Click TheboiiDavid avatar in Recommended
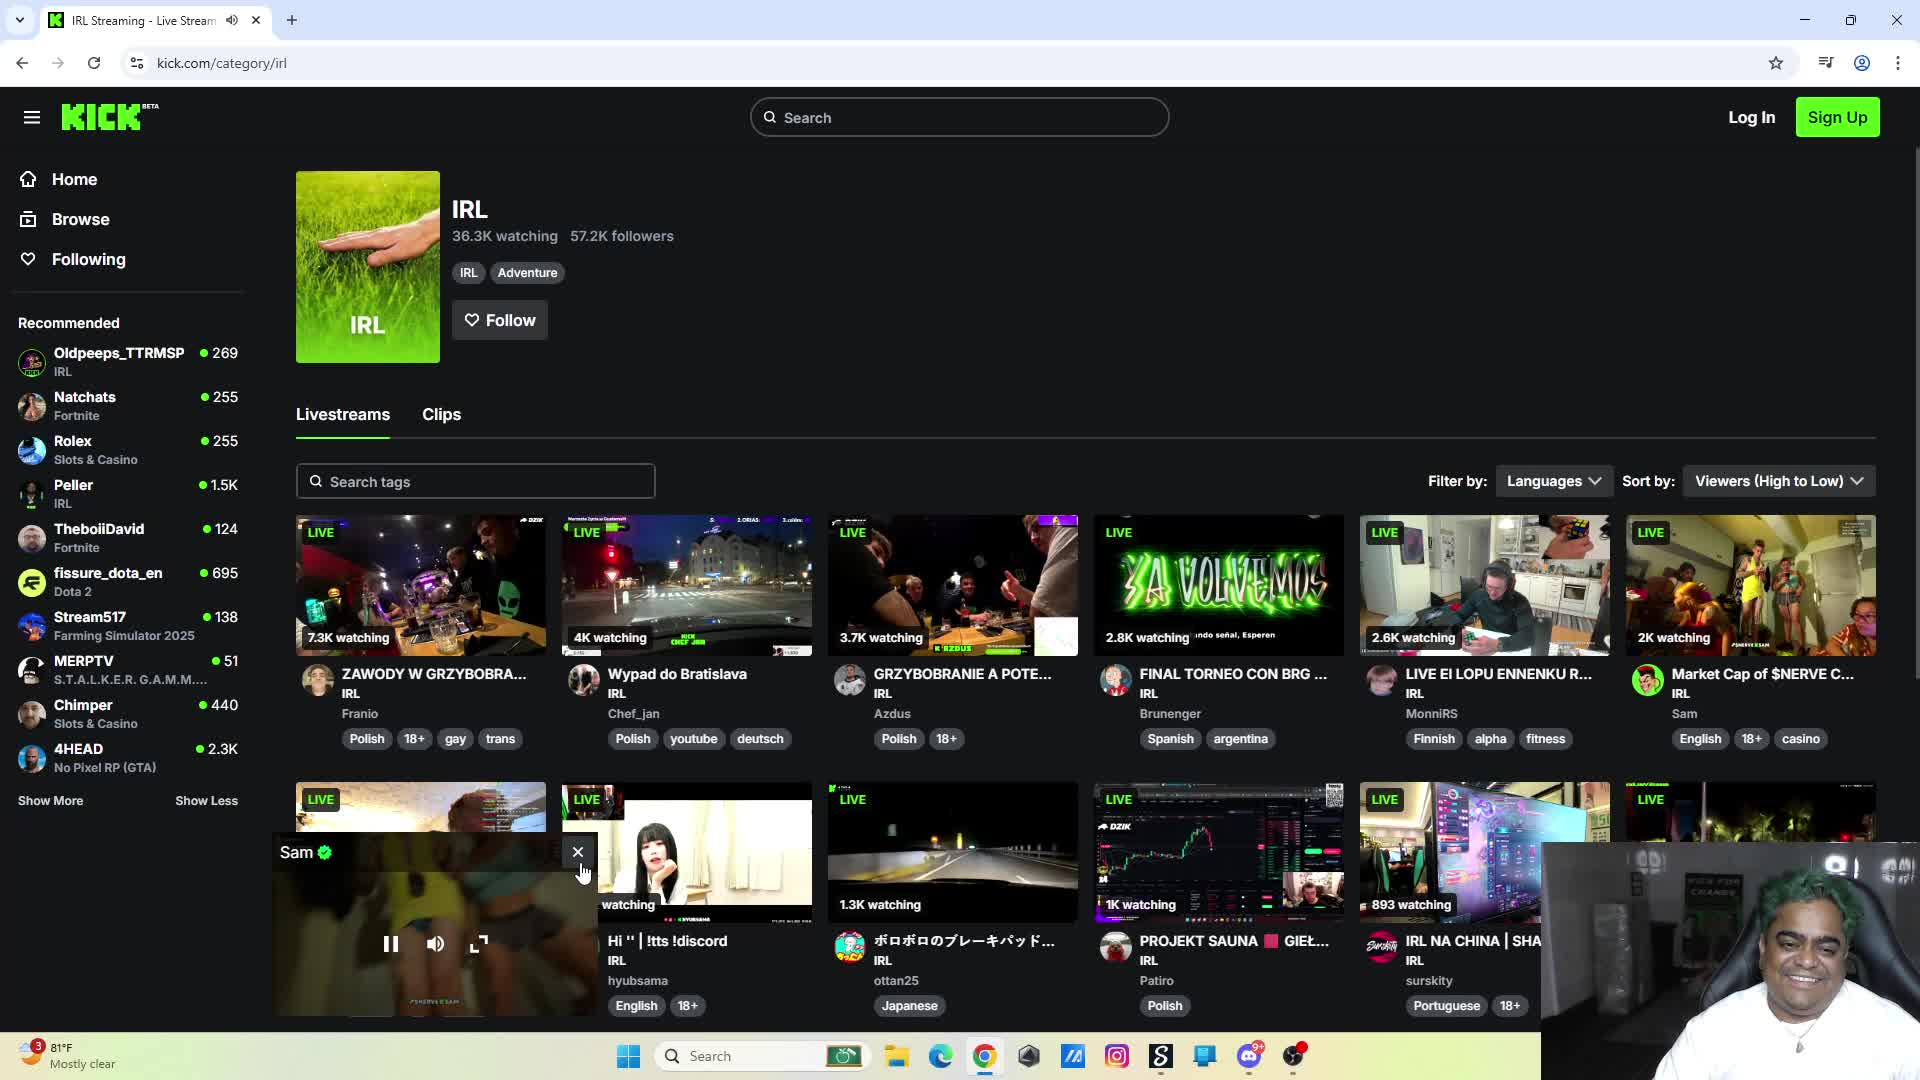The width and height of the screenshot is (1920, 1080). point(32,538)
